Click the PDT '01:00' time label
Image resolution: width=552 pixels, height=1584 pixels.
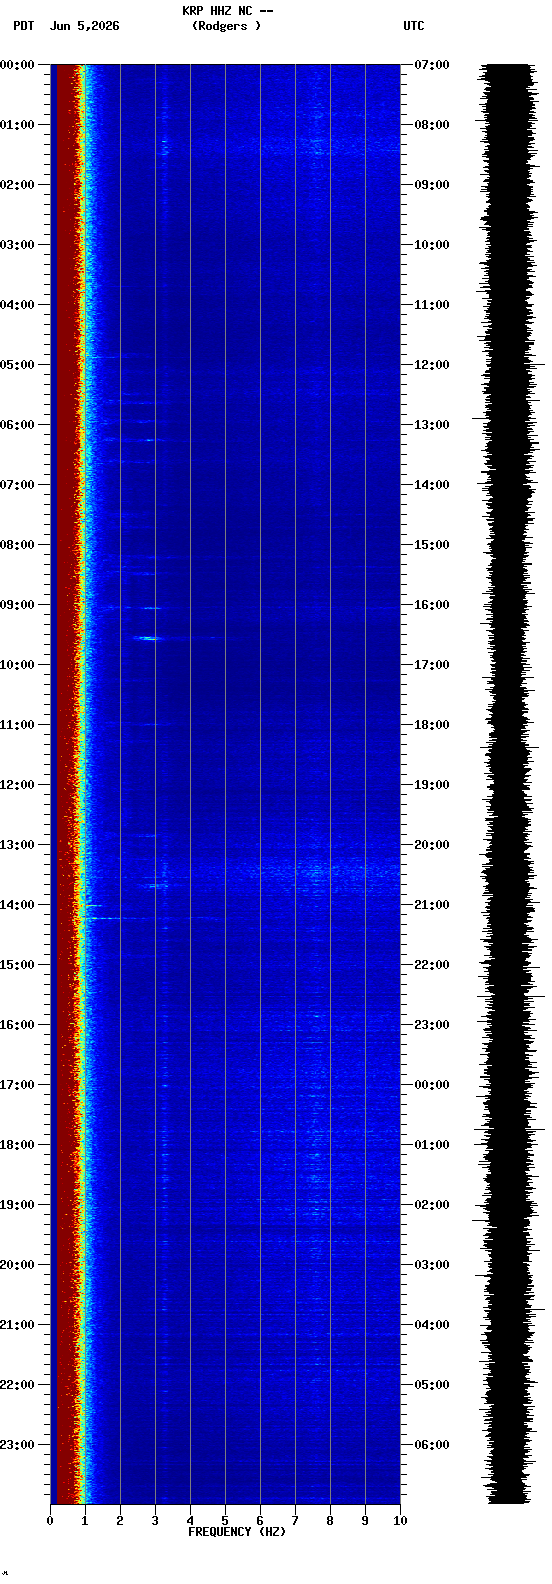[x=17, y=125]
